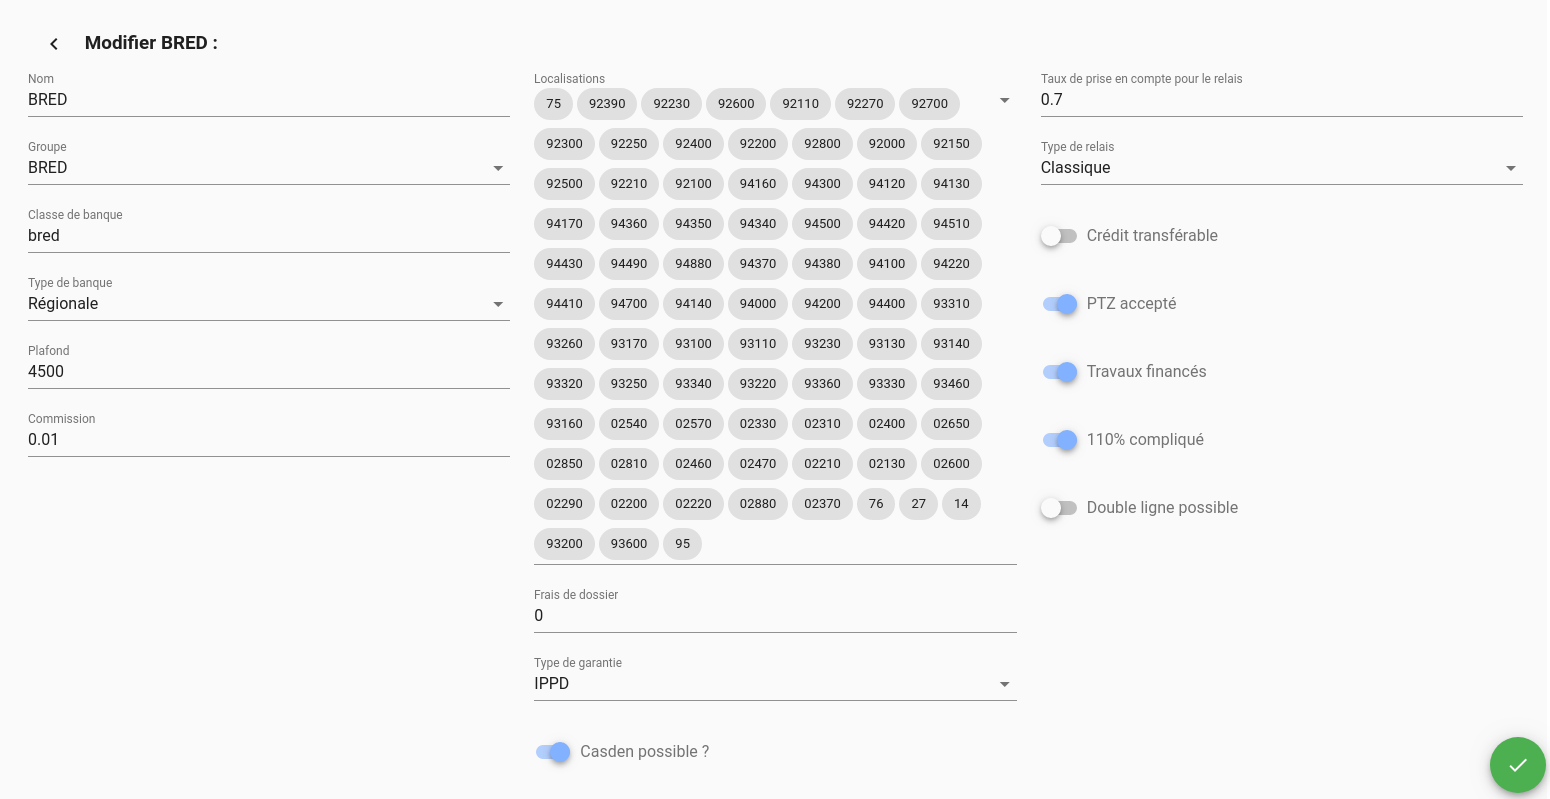Select the 94220 location chip
This screenshot has height=799, width=1550.
952,264
